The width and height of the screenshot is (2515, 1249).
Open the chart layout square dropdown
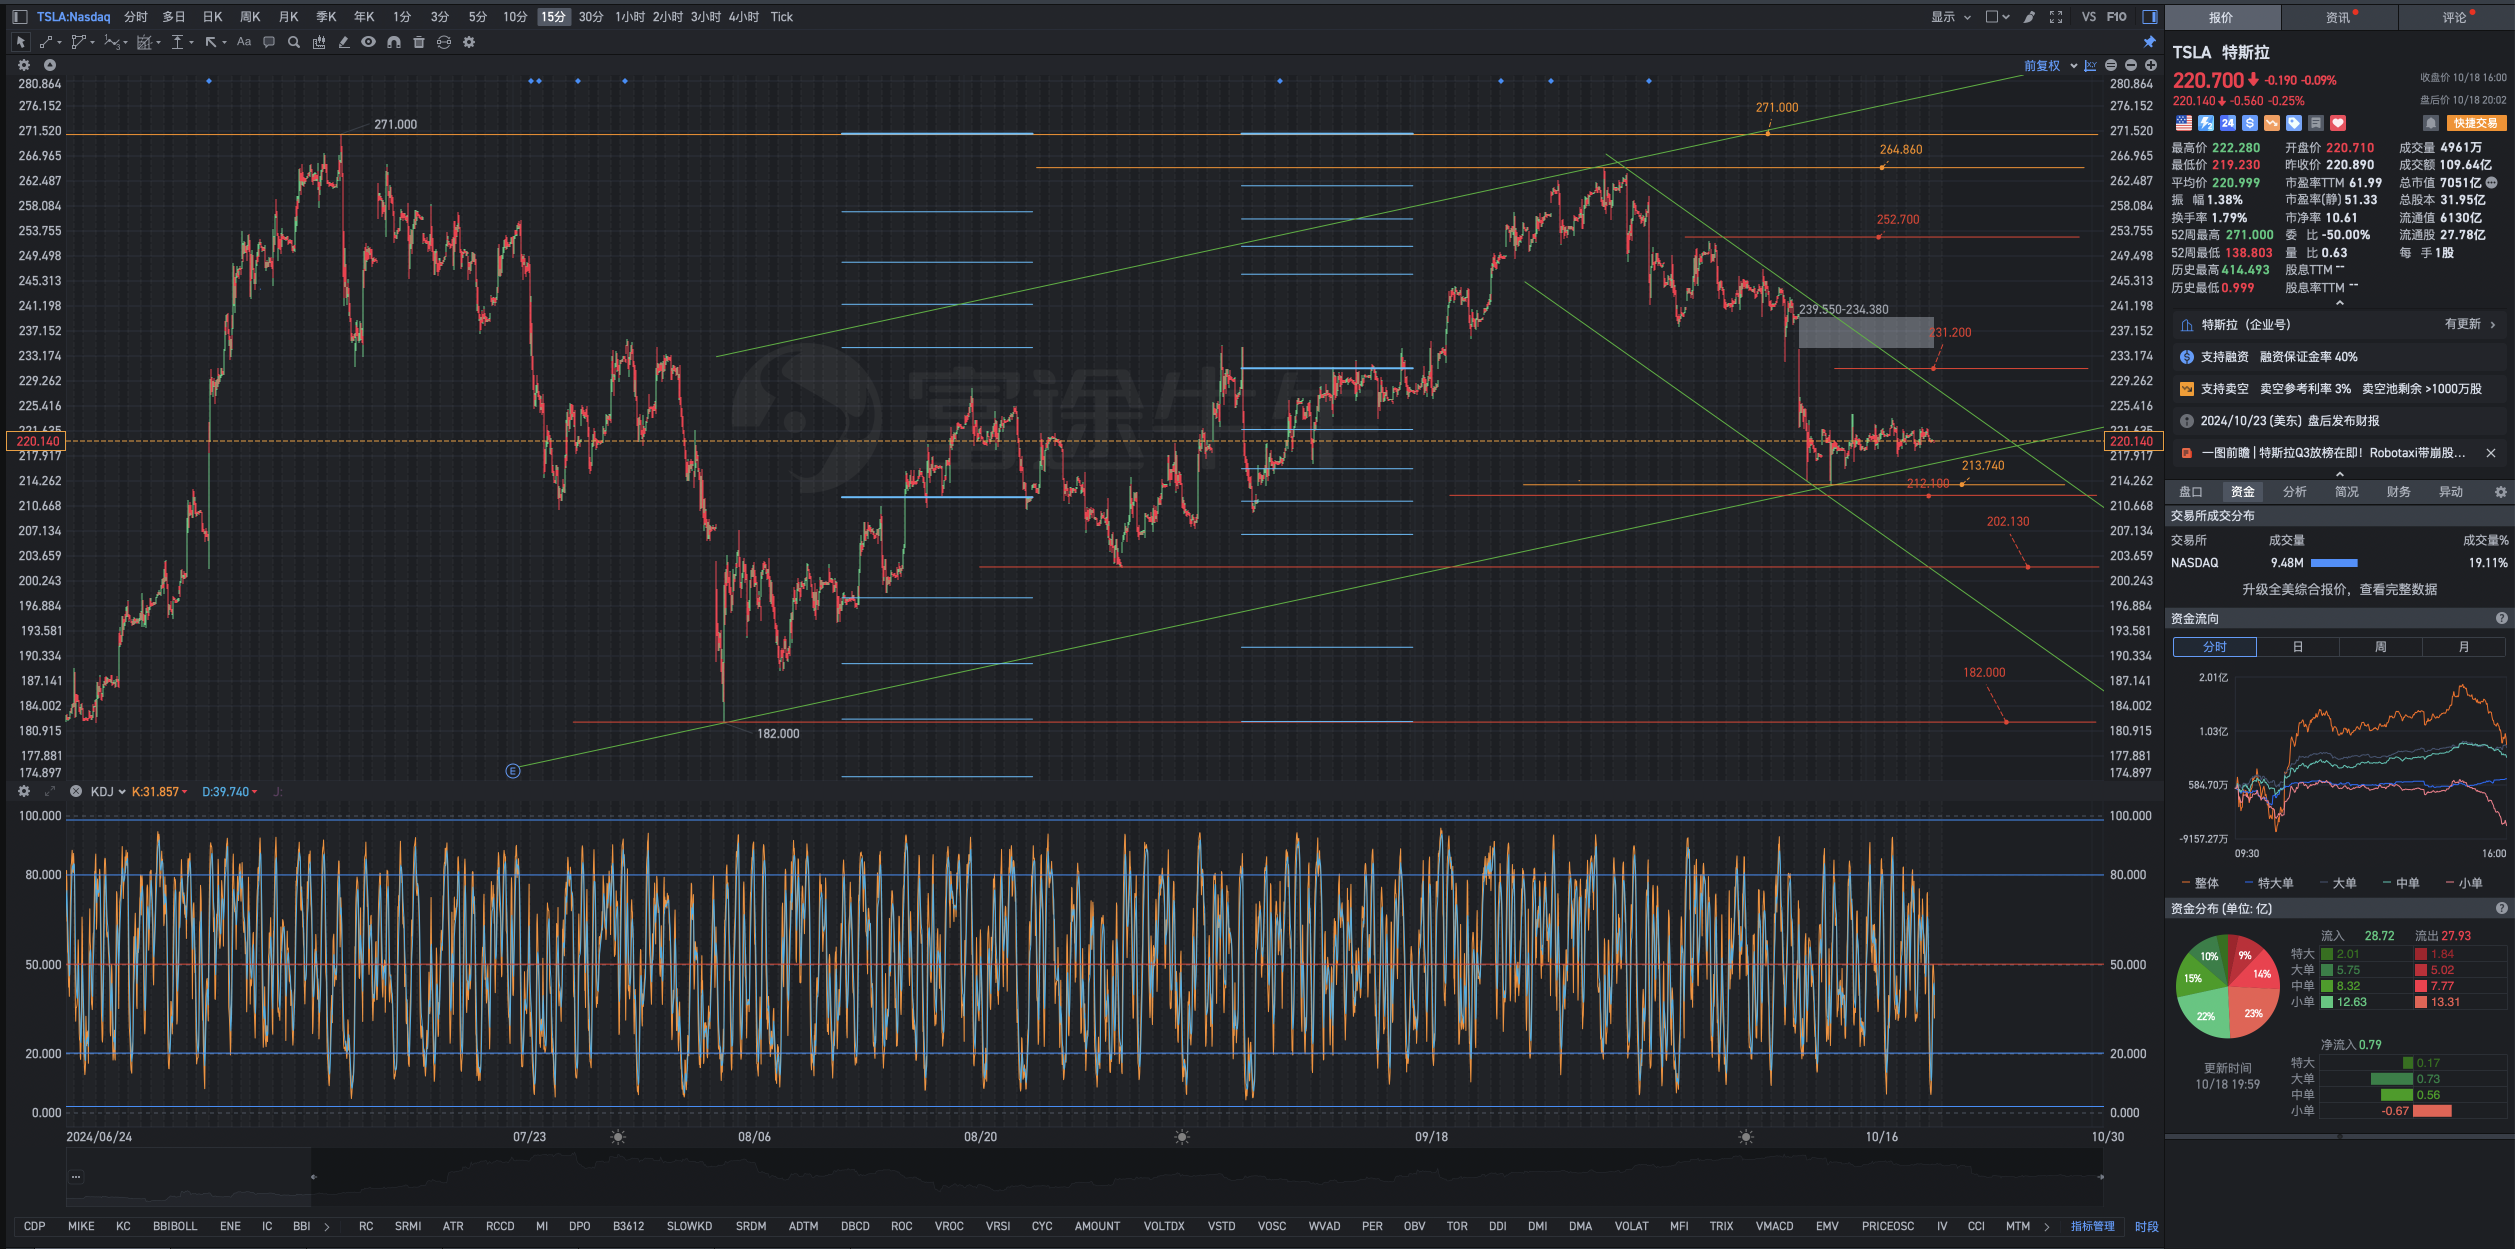[x=1997, y=17]
